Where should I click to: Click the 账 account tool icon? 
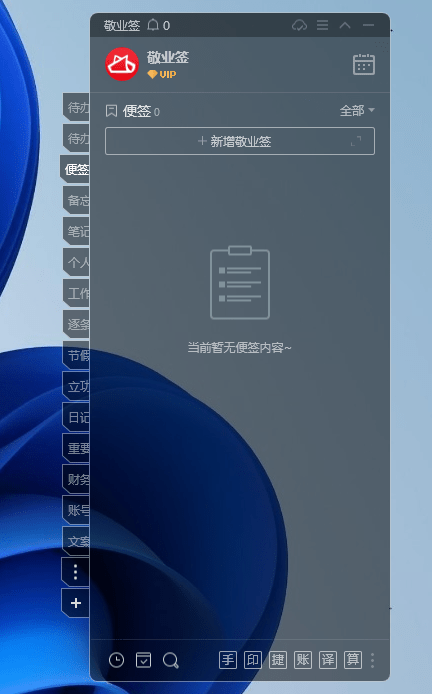(x=303, y=660)
